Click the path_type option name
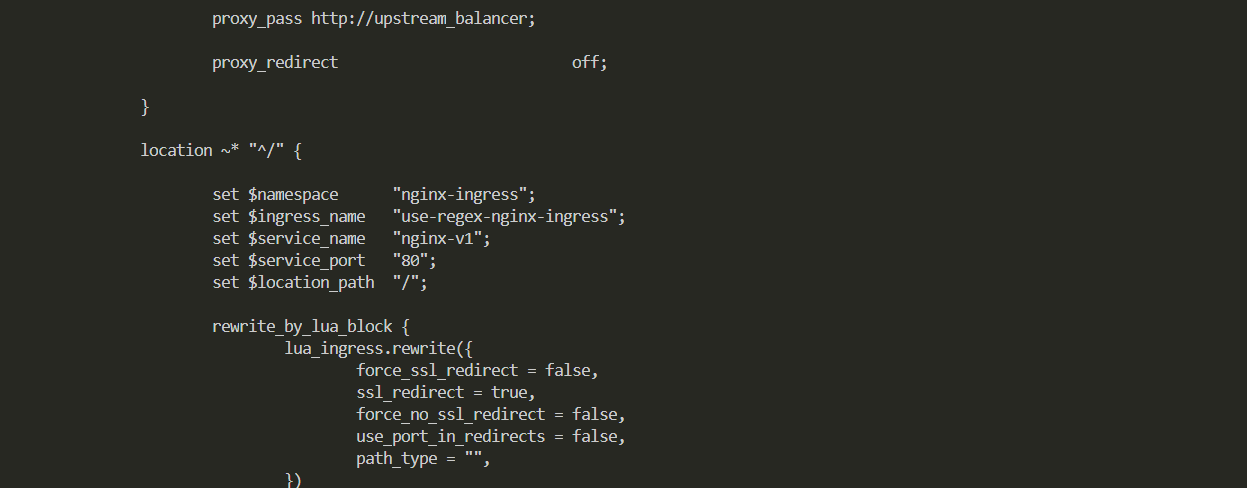1247x488 pixels. (396, 458)
